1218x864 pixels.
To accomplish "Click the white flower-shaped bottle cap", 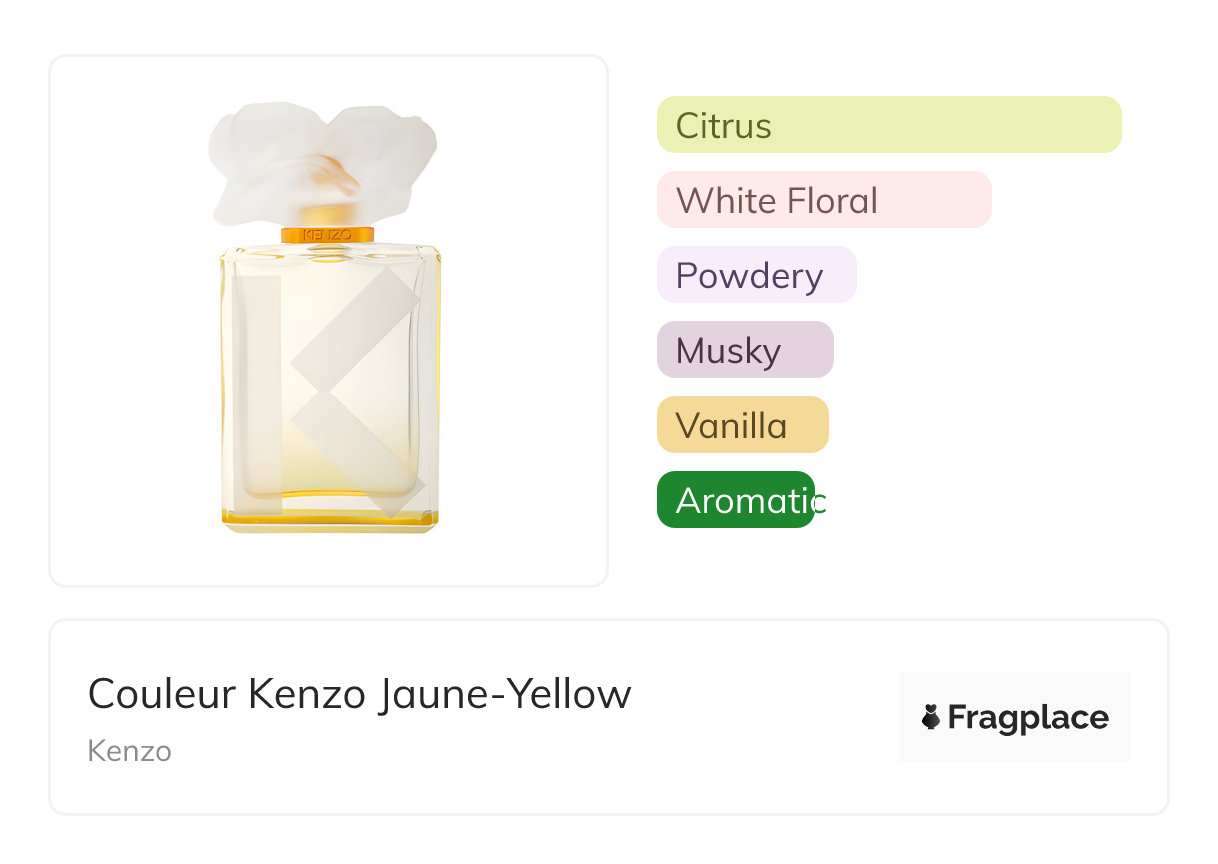I will [x=322, y=163].
